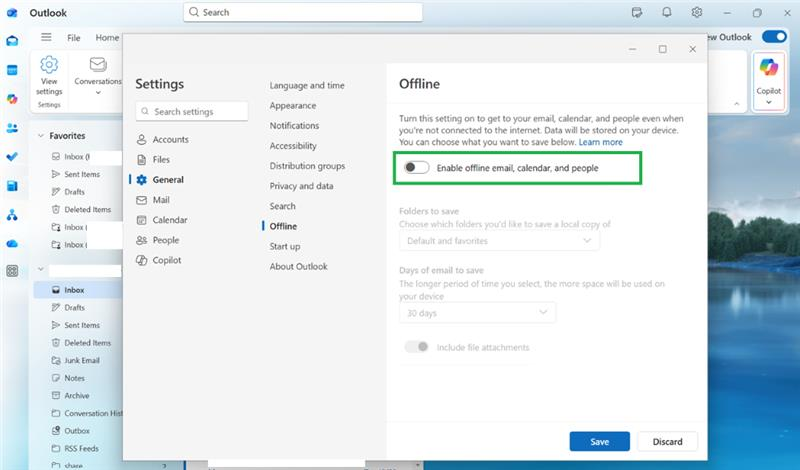Open the notifications bell icon
Screen dimensions: 800x470
(666, 12)
